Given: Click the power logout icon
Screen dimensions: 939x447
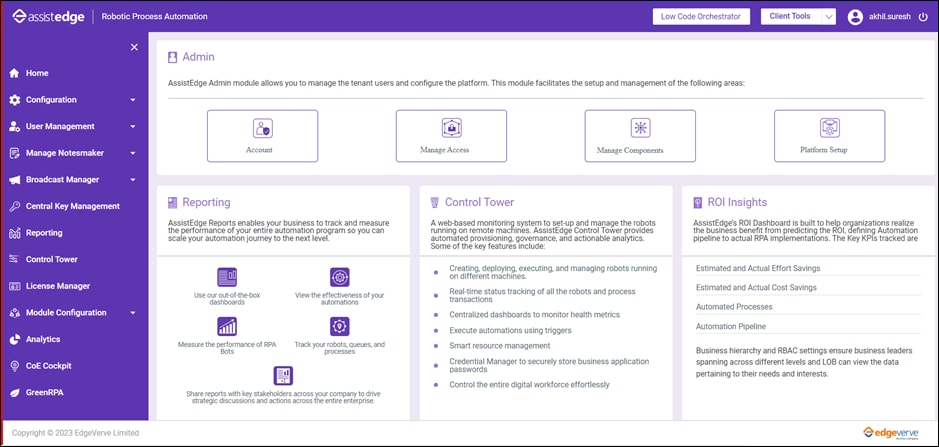Looking at the screenshot, I should [x=923, y=17].
